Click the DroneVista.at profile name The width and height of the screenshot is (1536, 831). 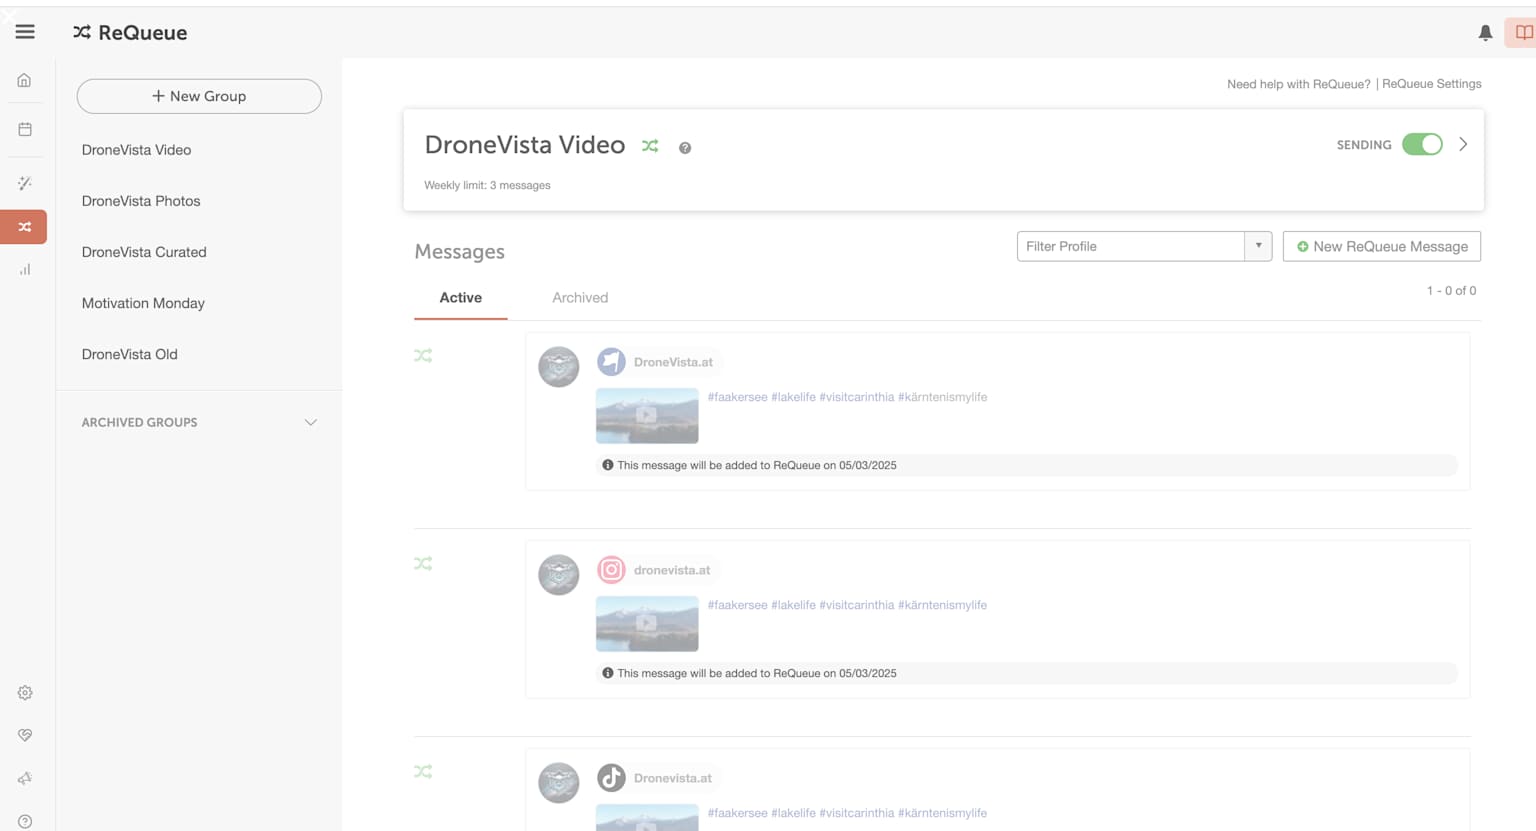pyautogui.click(x=673, y=362)
